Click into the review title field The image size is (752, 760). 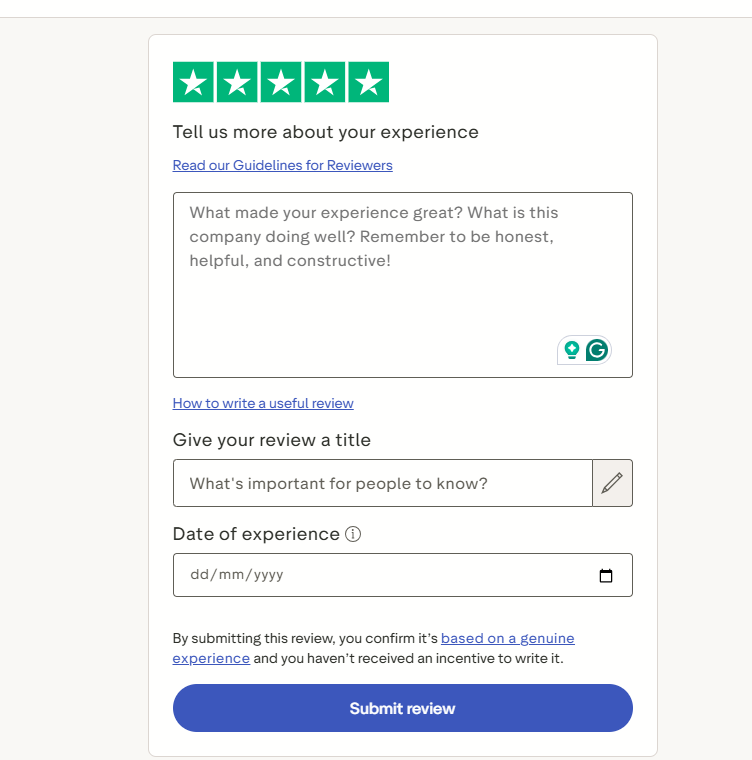(x=382, y=483)
